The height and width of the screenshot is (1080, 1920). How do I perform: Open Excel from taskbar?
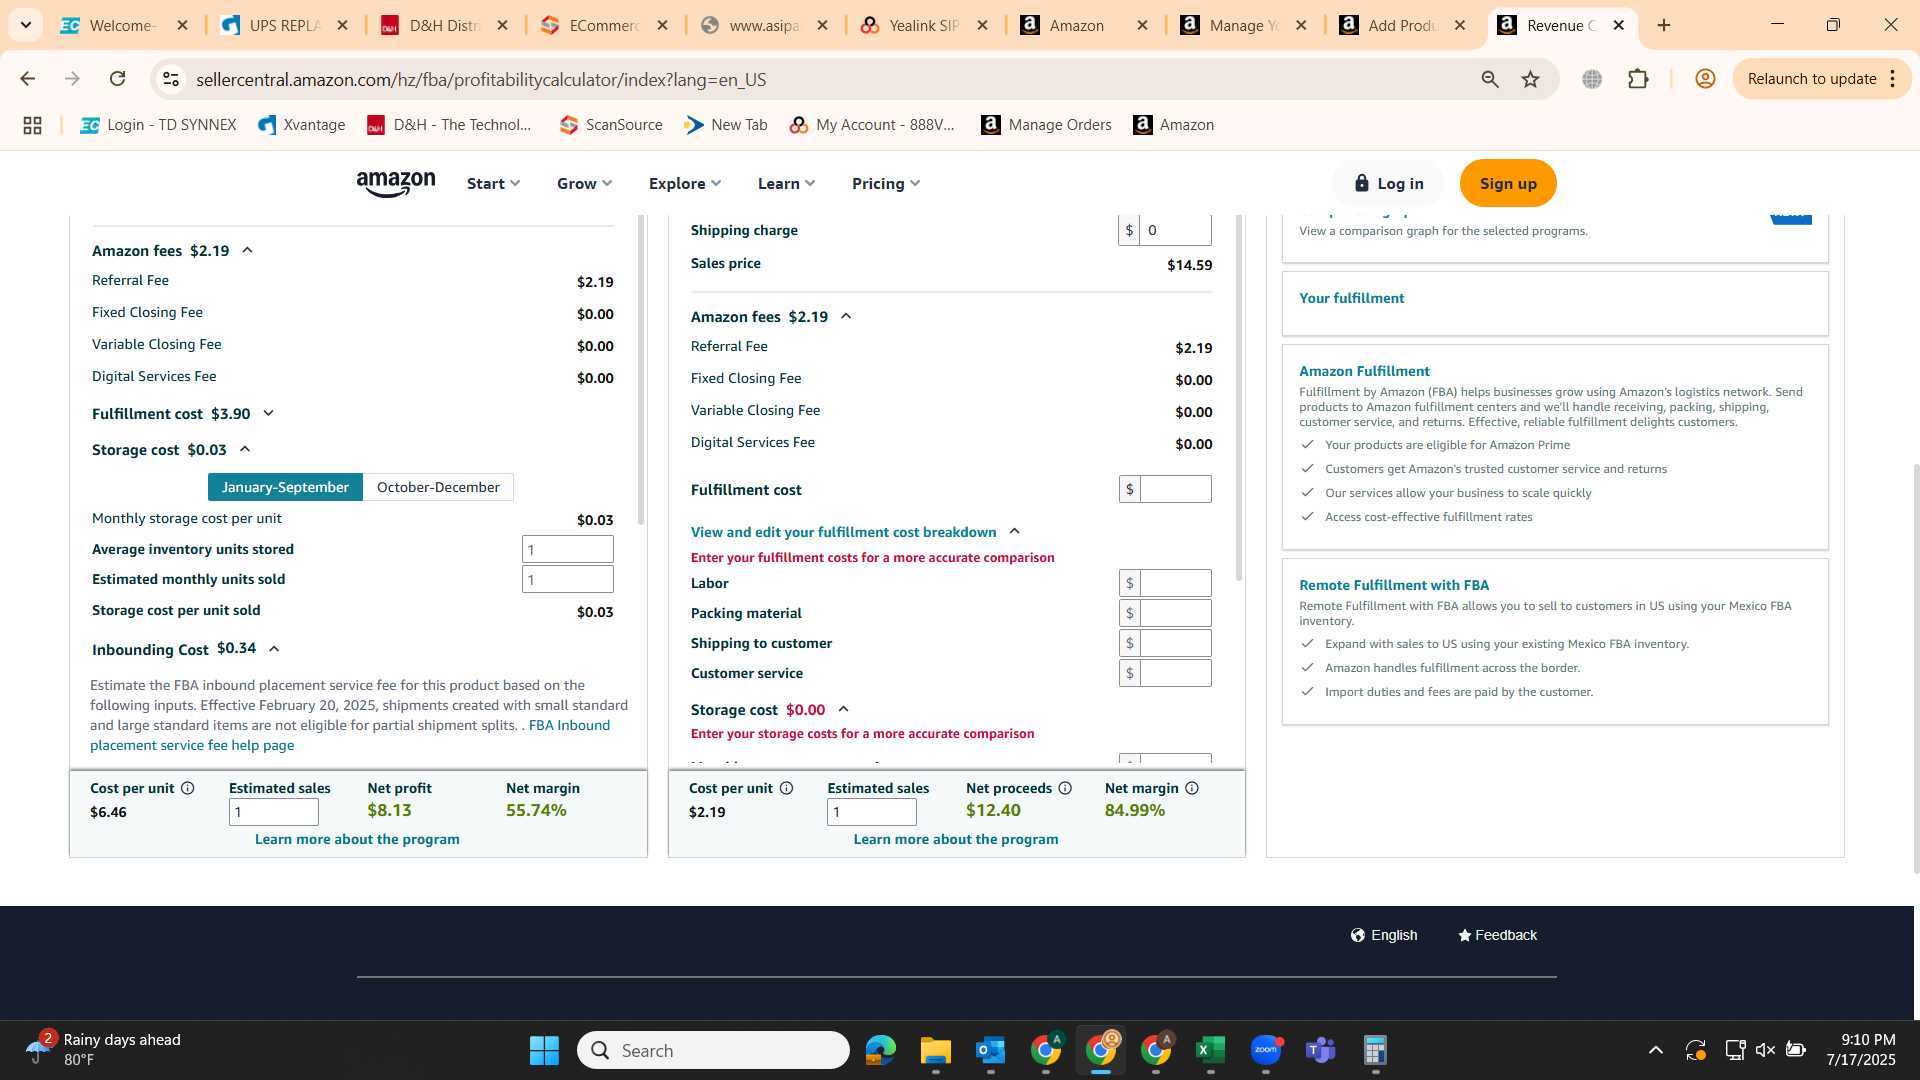click(x=1210, y=1050)
